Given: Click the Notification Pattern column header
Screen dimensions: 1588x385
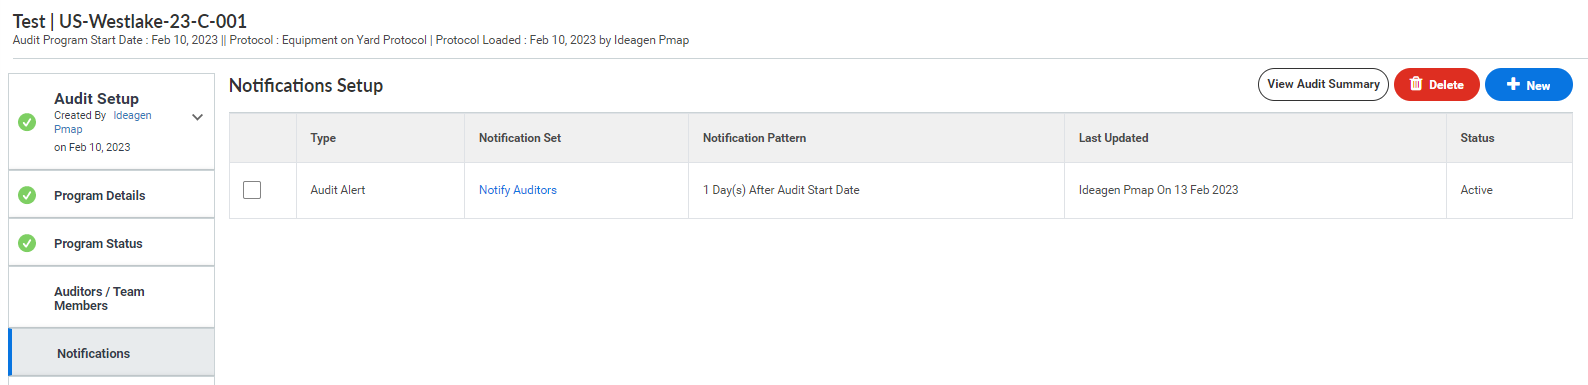Looking at the screenshot, I should (754, 138).
